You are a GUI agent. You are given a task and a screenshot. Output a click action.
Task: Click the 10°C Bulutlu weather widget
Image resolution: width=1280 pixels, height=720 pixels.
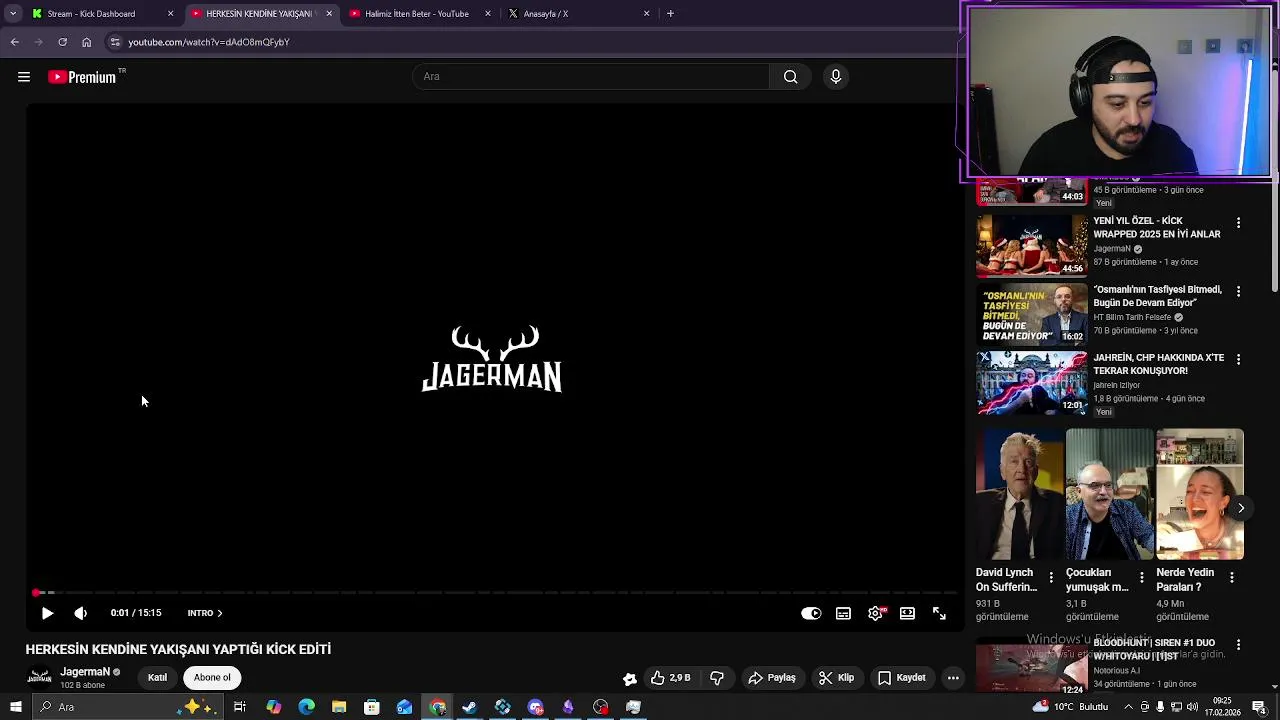[x=1068, y=707]
